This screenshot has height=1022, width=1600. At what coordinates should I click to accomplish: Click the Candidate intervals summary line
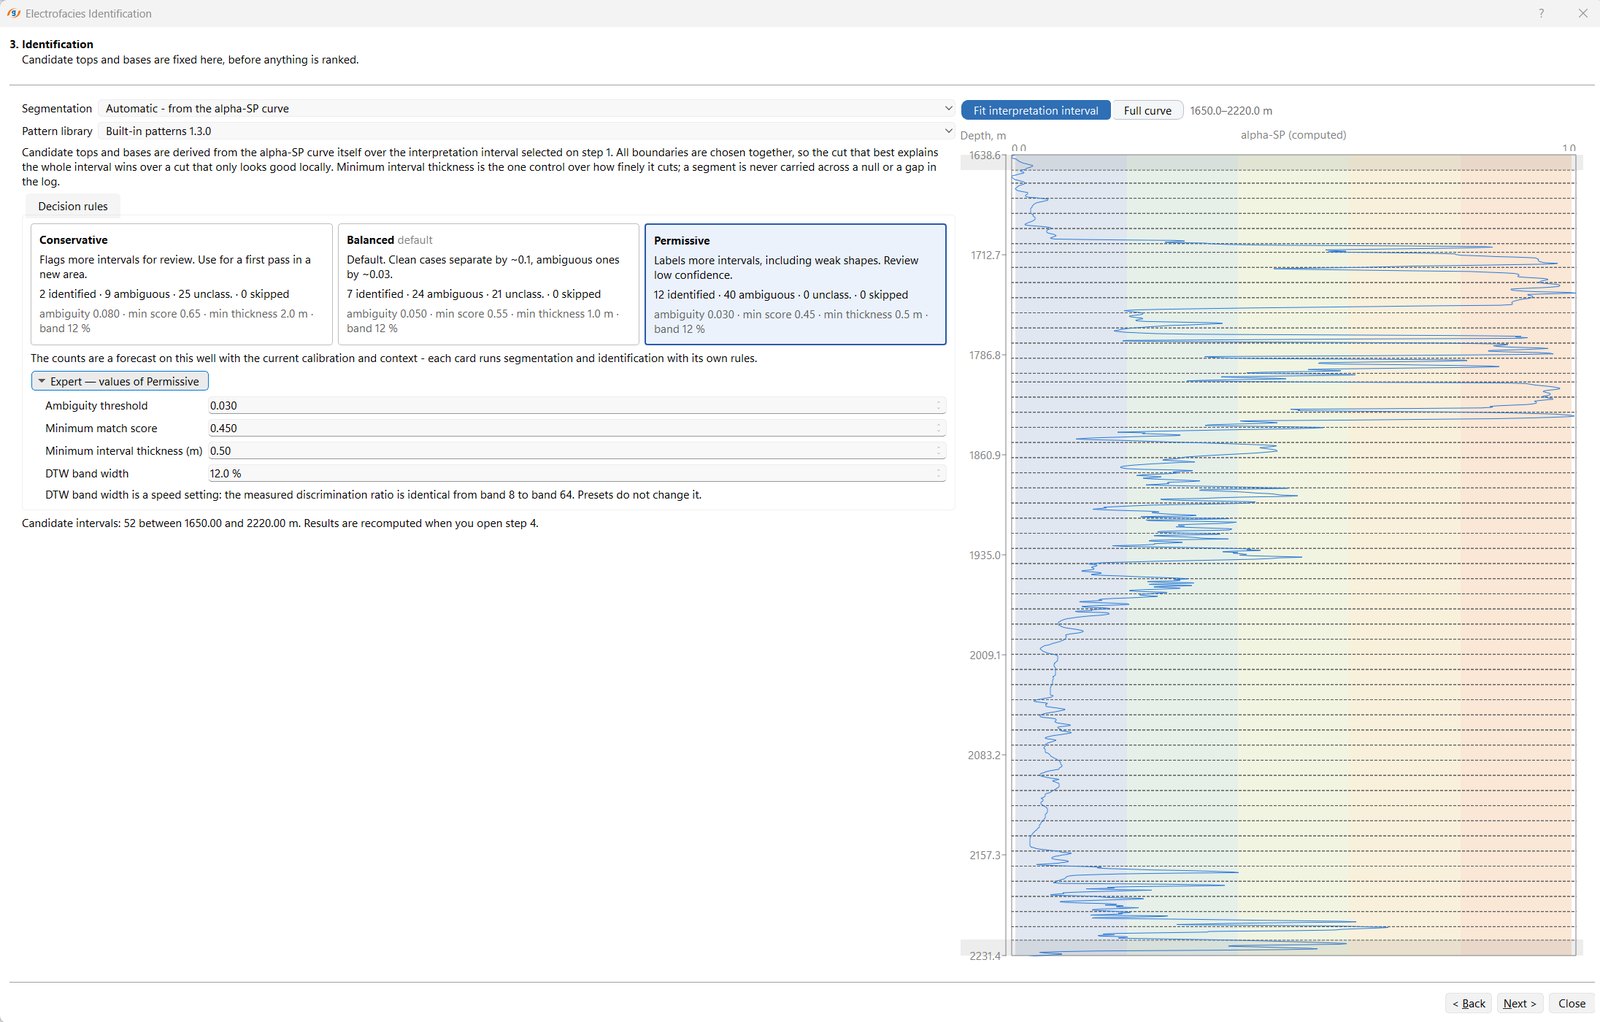pos(280,523)
